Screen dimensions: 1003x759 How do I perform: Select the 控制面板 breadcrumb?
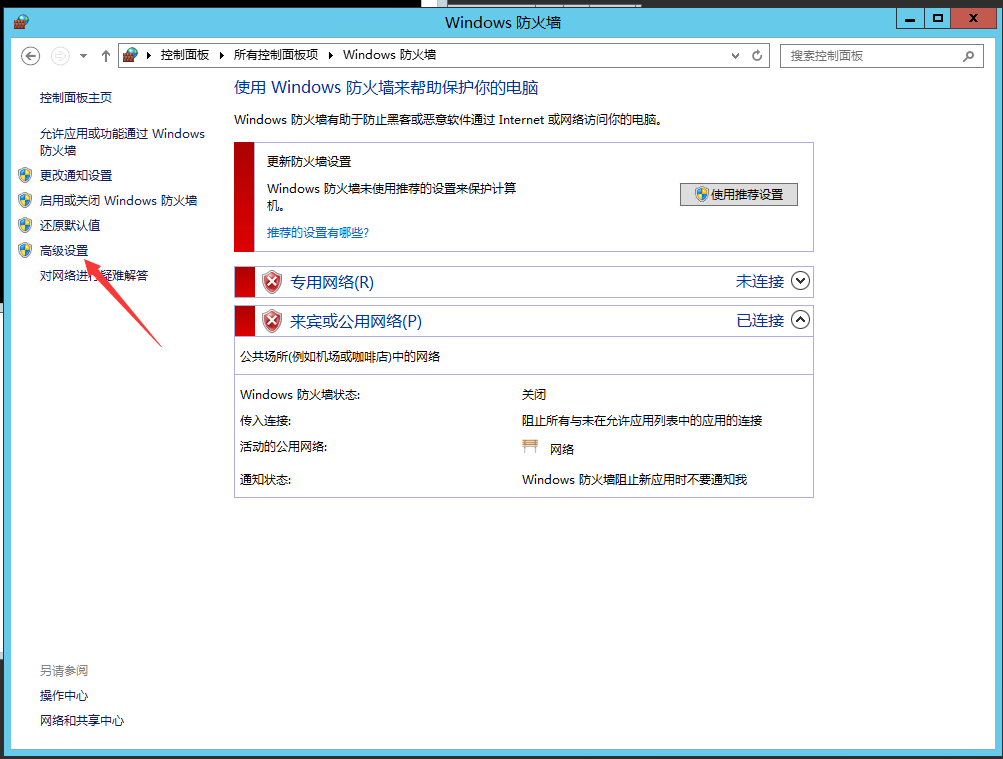[x=184, y=55]
